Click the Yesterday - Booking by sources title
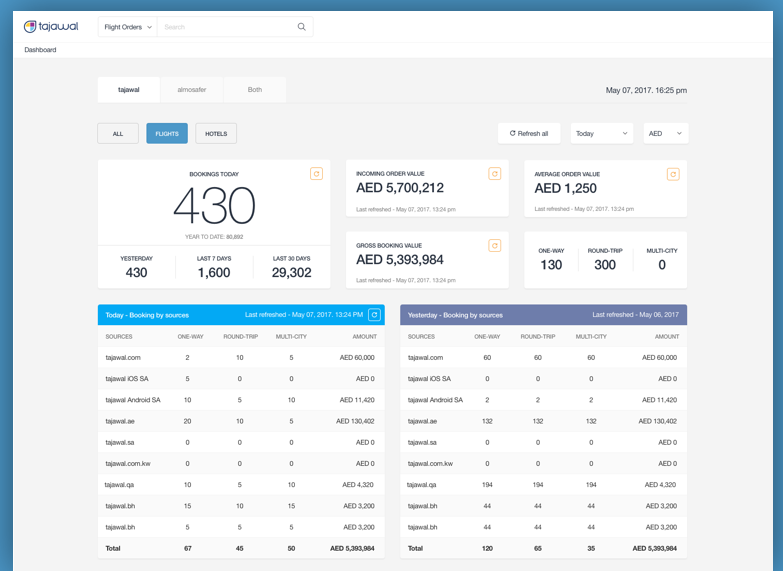The image size is (783, 571). [x=455, y=315]
